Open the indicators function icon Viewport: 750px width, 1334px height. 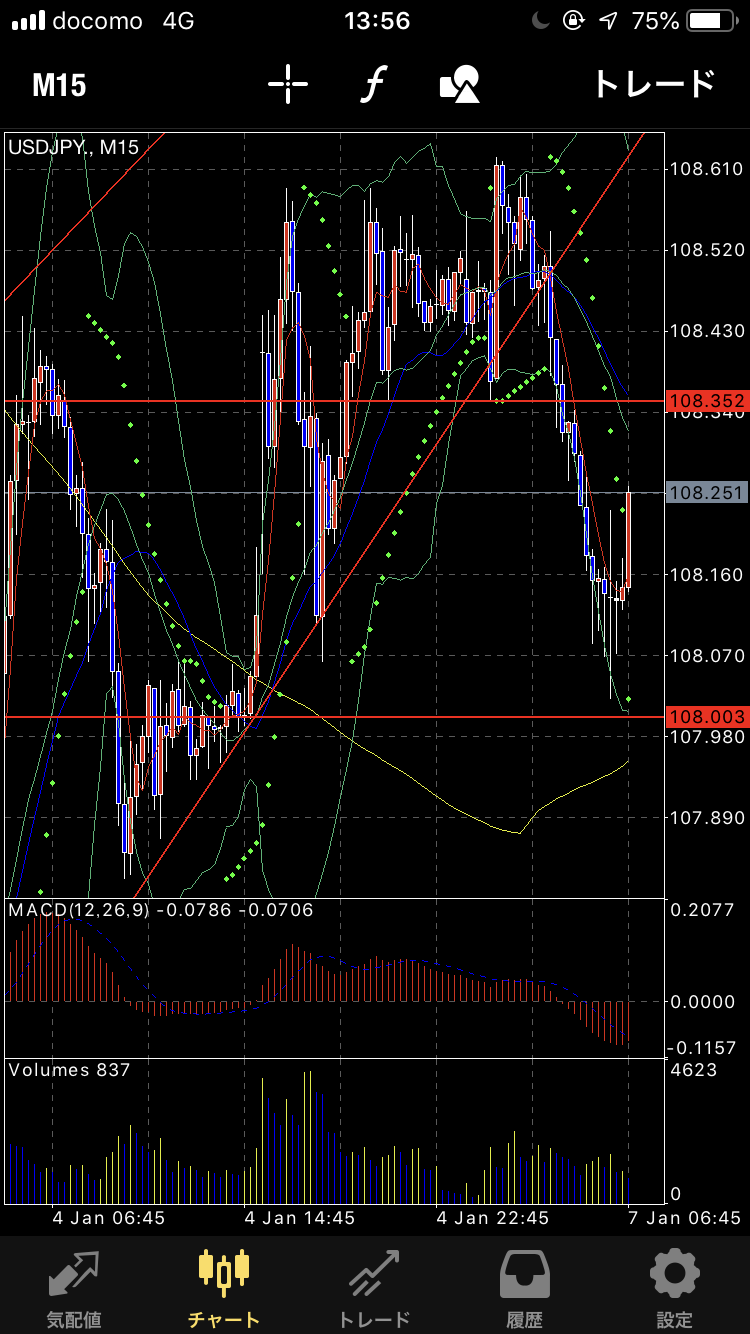(374, 85)
